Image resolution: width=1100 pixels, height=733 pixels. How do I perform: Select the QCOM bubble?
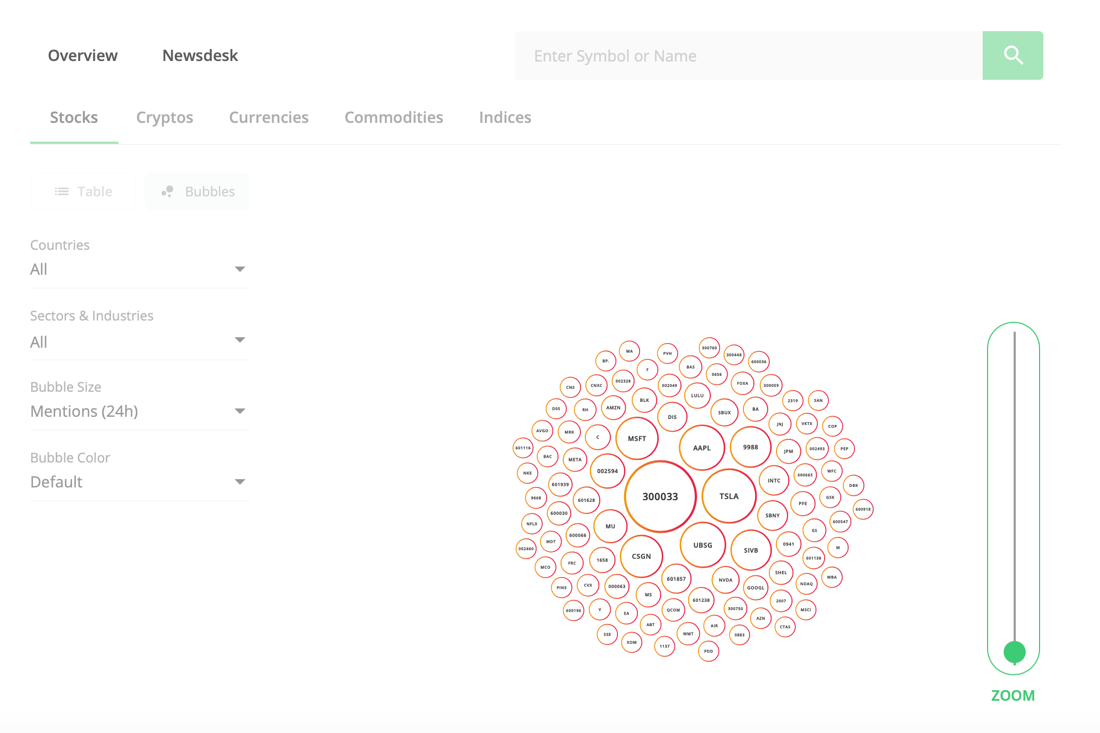[x=673, y=610]
